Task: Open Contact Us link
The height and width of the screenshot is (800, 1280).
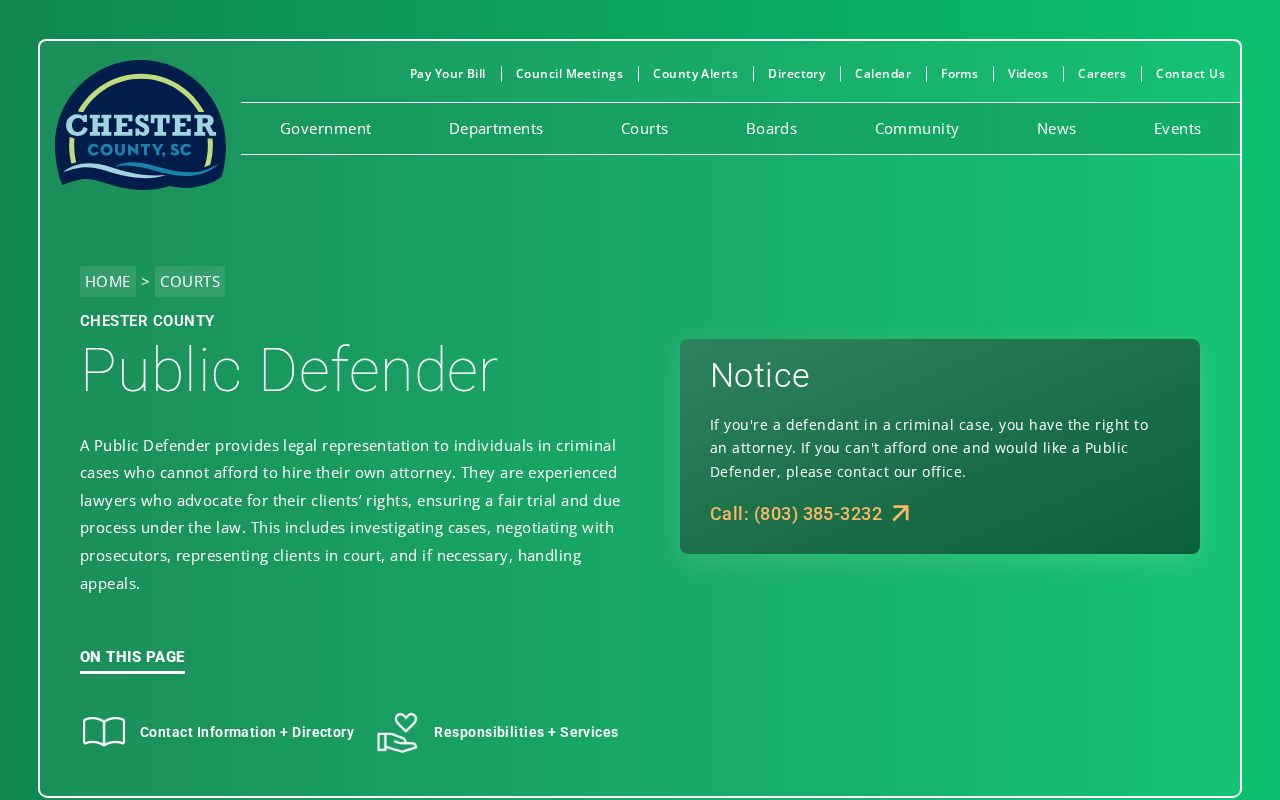Action: tap(1190, 74)
